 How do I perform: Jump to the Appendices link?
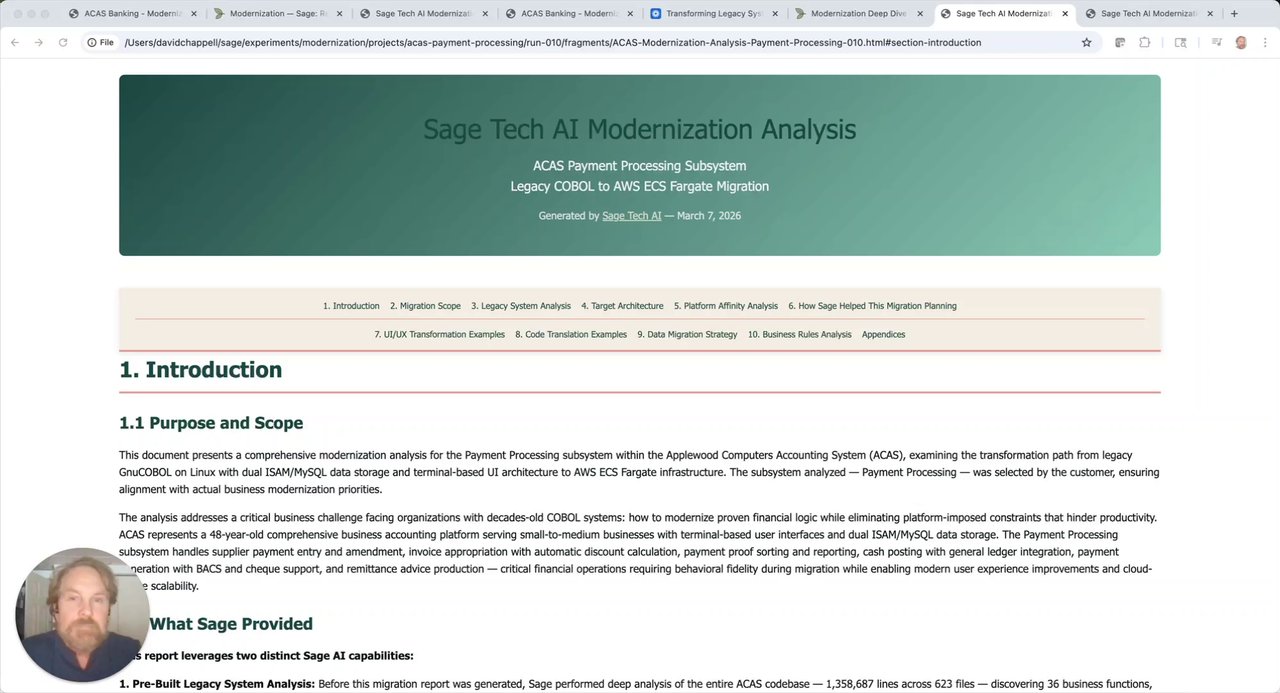pos(883,335)
